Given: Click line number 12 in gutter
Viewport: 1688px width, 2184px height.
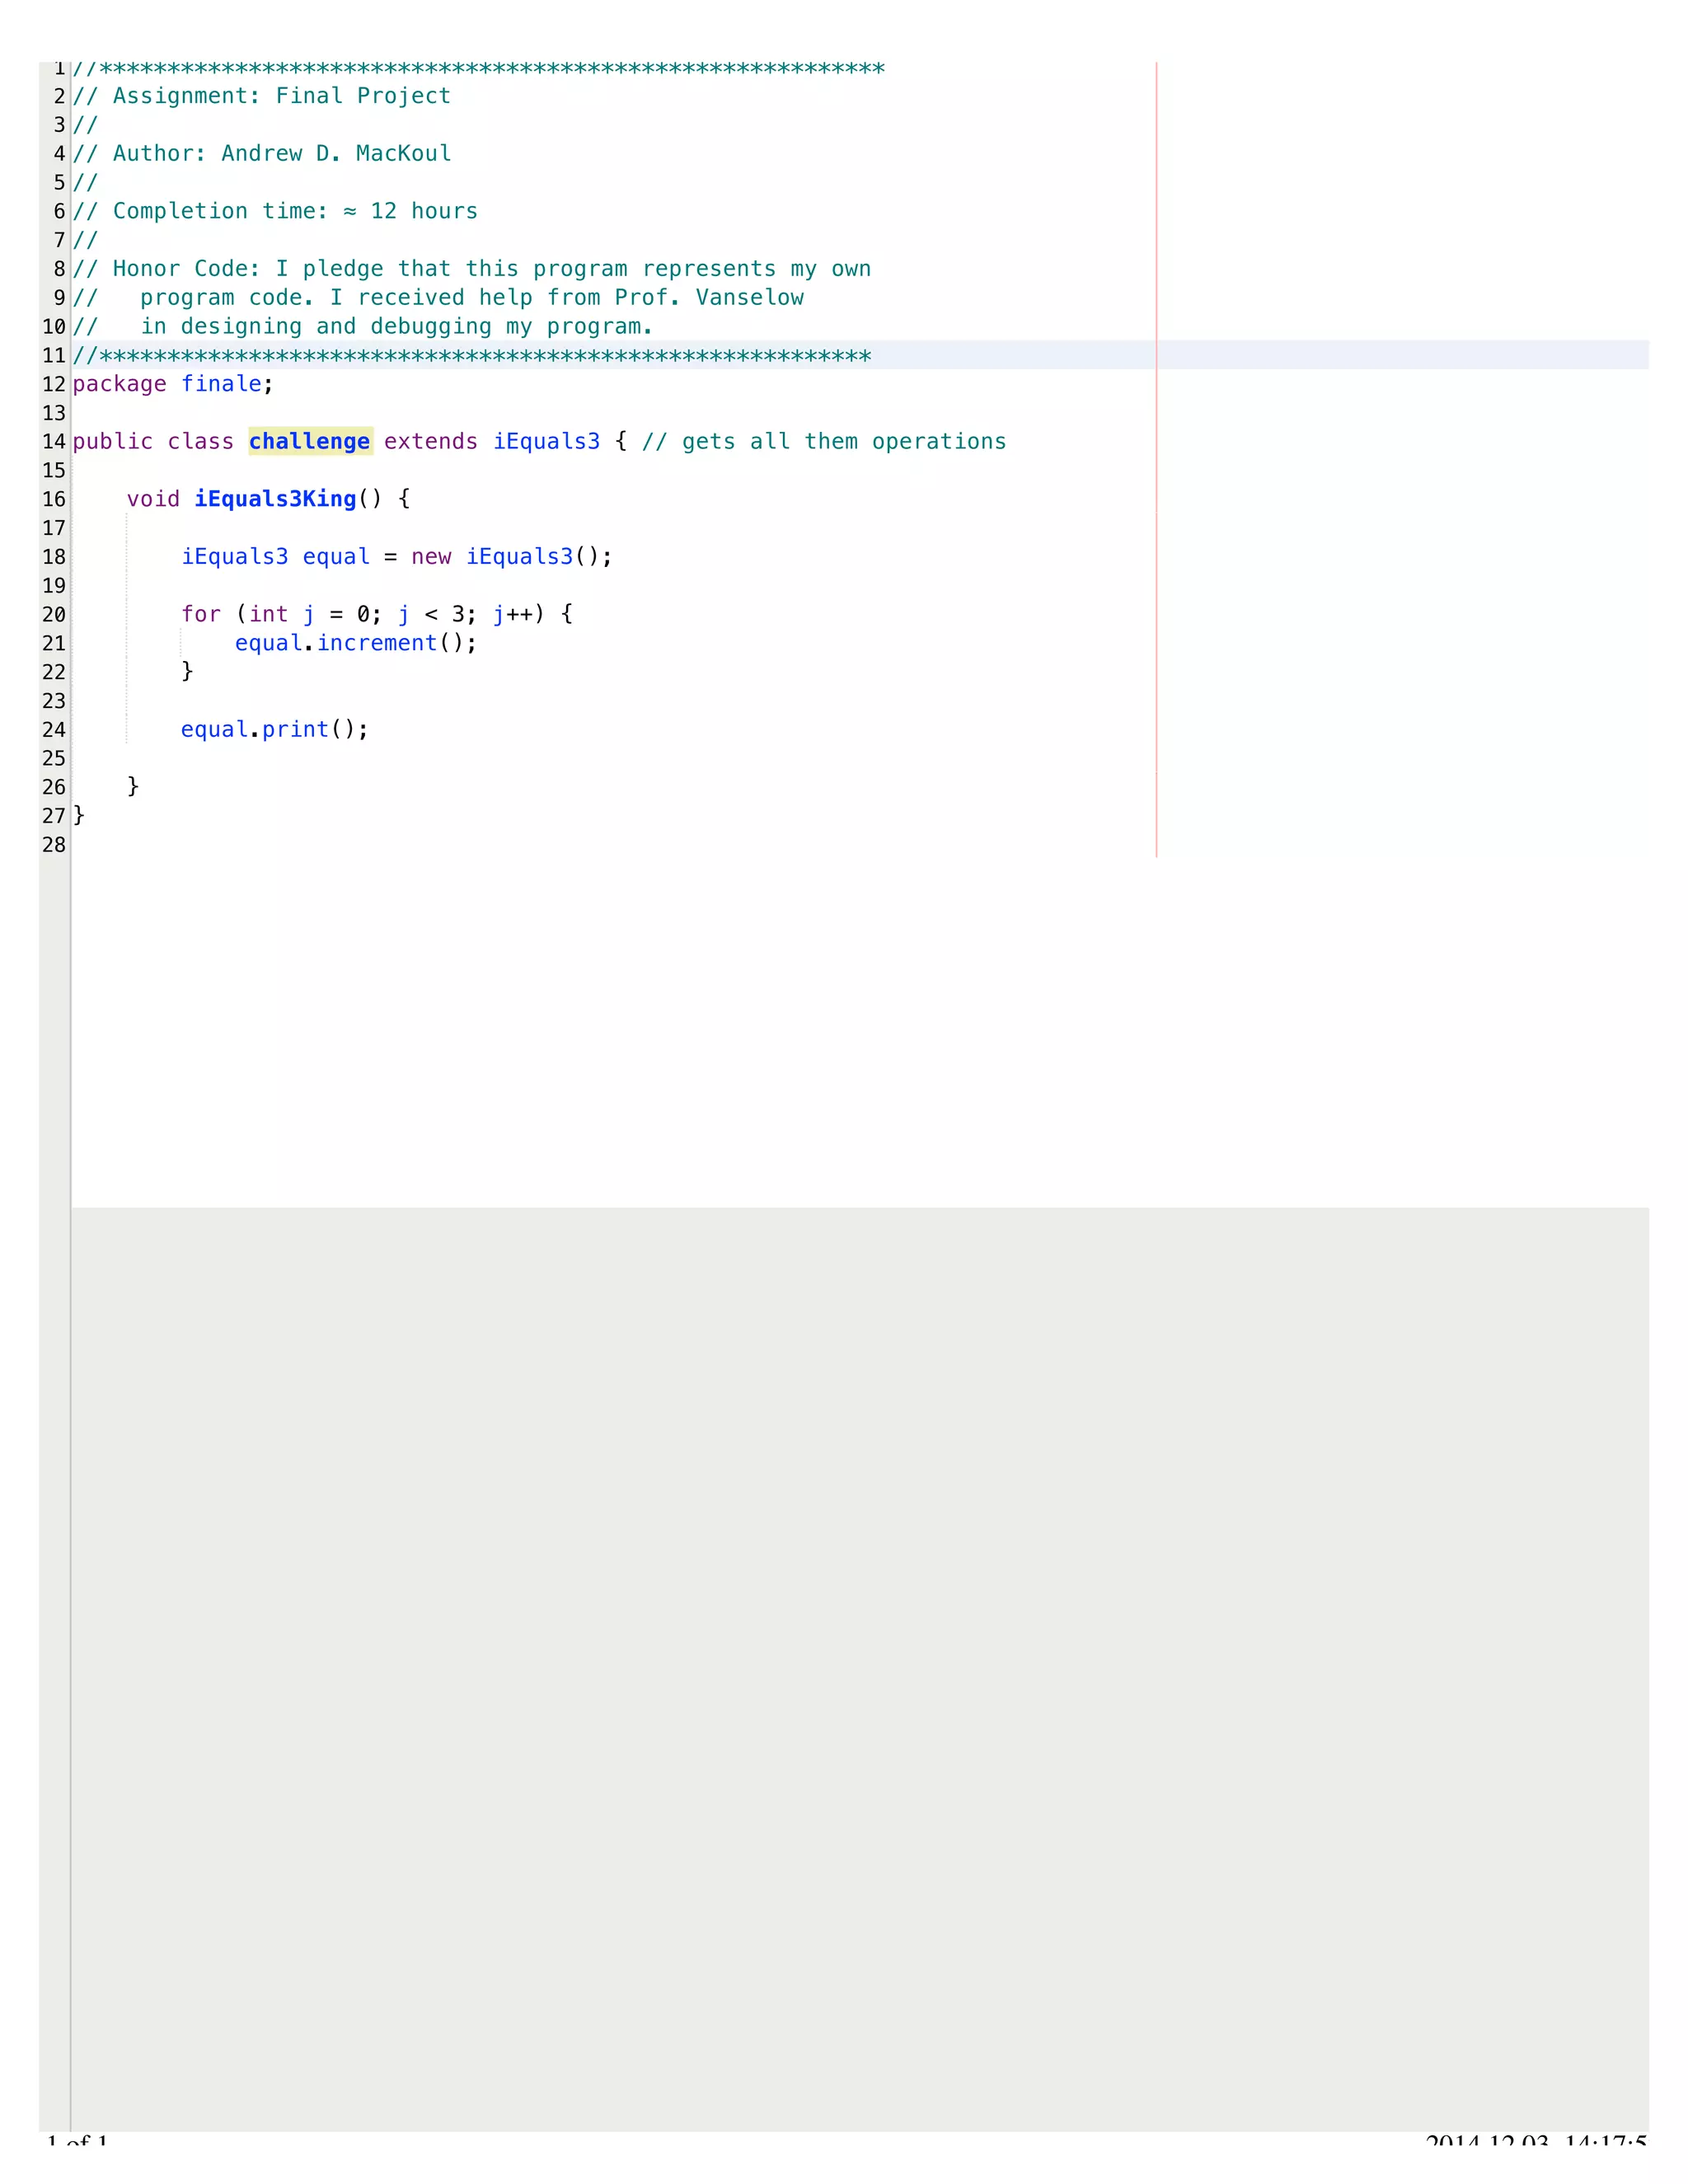Looking at the screenshot, I should pos(54,384).
